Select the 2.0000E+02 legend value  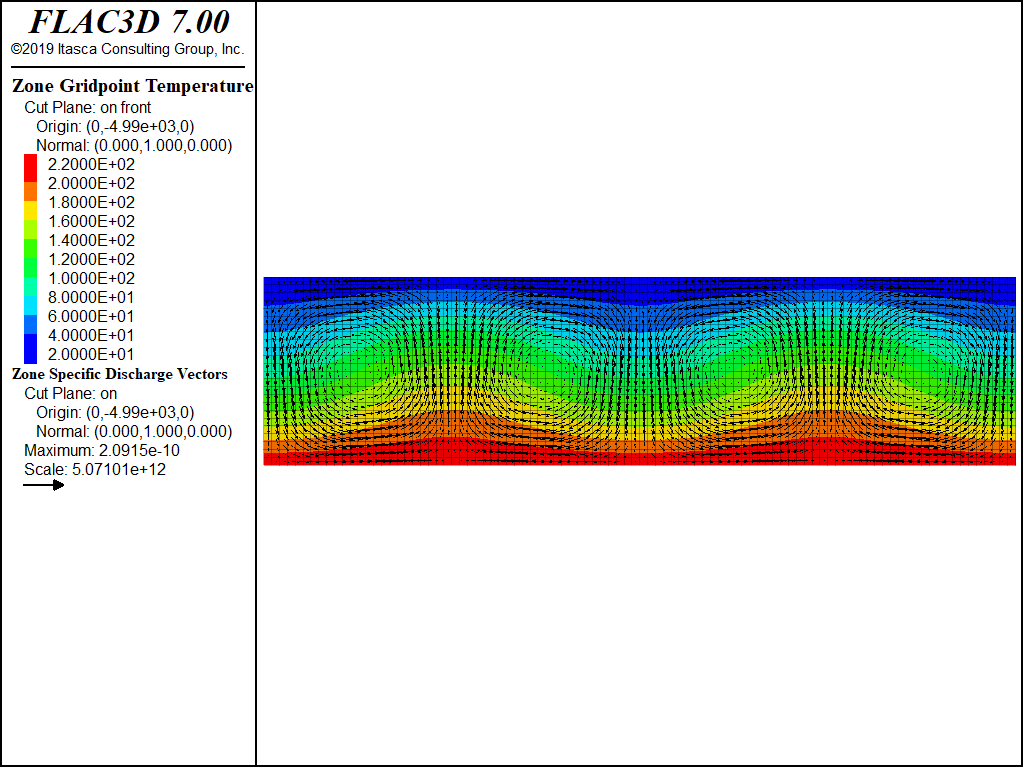tap(91, 183)
